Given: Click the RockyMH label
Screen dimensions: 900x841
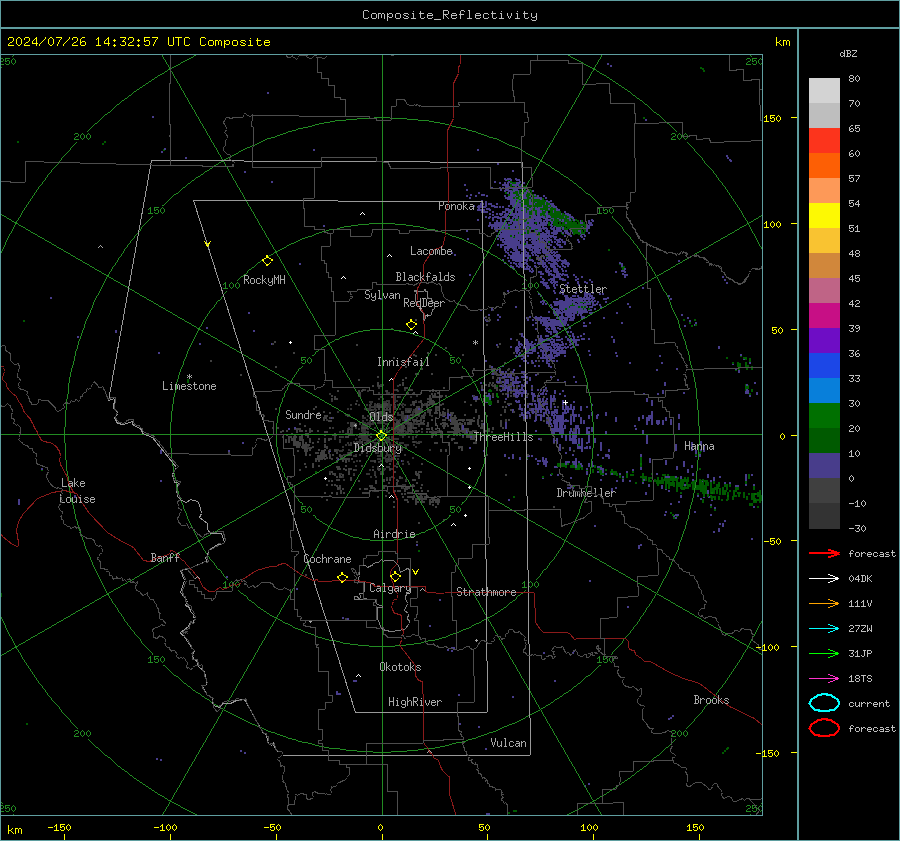Looking at the screenshot, I should 264,280.
